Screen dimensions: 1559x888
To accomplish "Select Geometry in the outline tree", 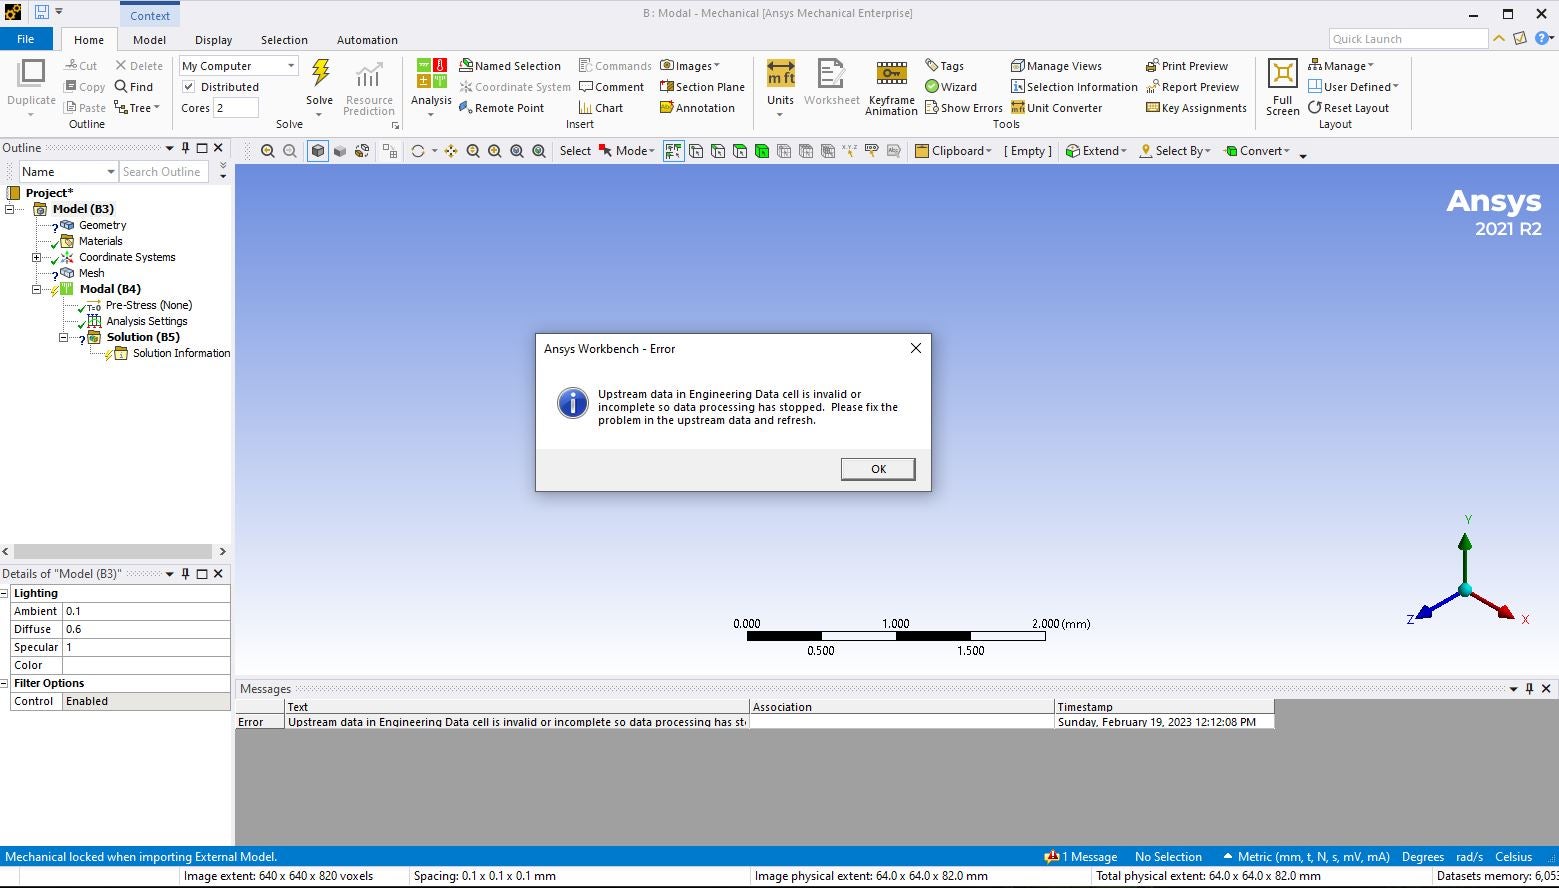I will pos(102,225).
